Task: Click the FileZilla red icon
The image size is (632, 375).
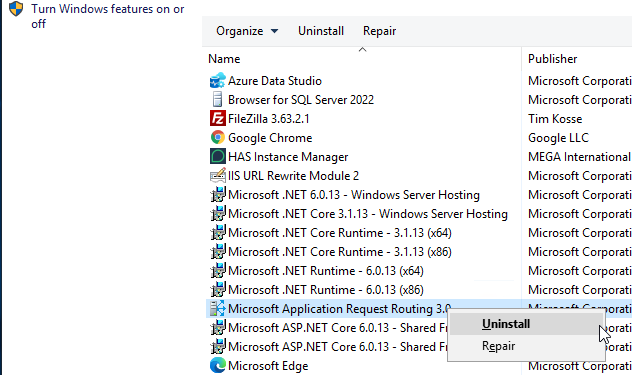Action: 218,119
